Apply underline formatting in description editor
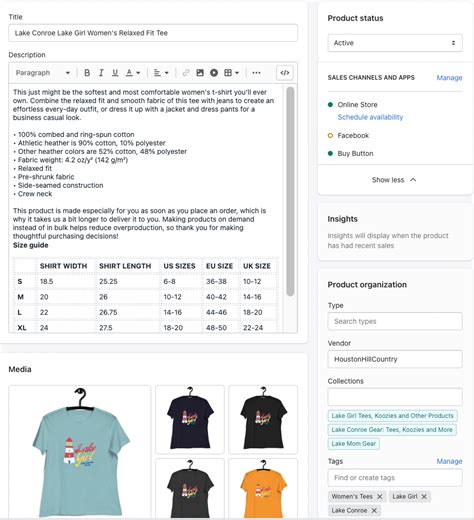Screen dimensions: 474x520 point(115,73)
